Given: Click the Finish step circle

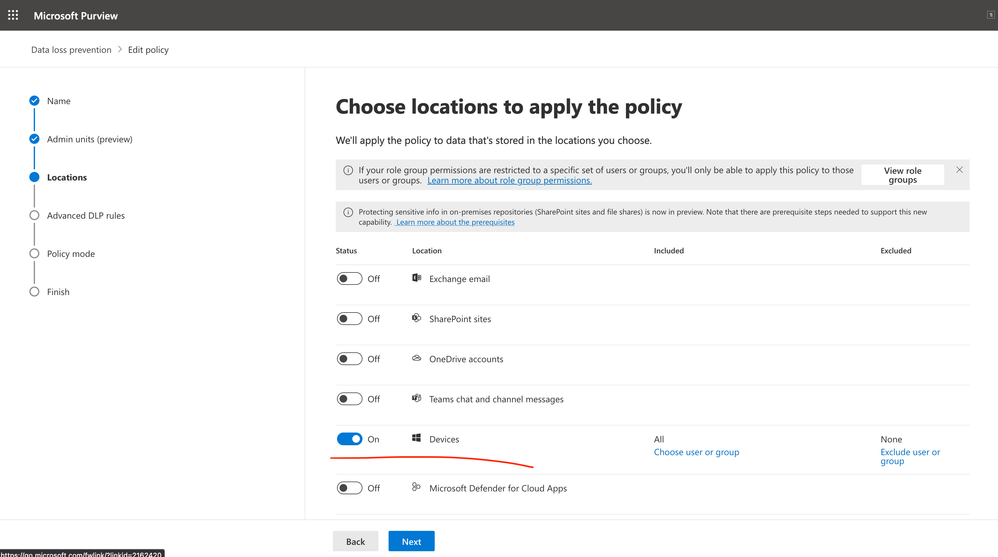Looking at the screenshot, I should pyautogui.click(x=34, y=292).
